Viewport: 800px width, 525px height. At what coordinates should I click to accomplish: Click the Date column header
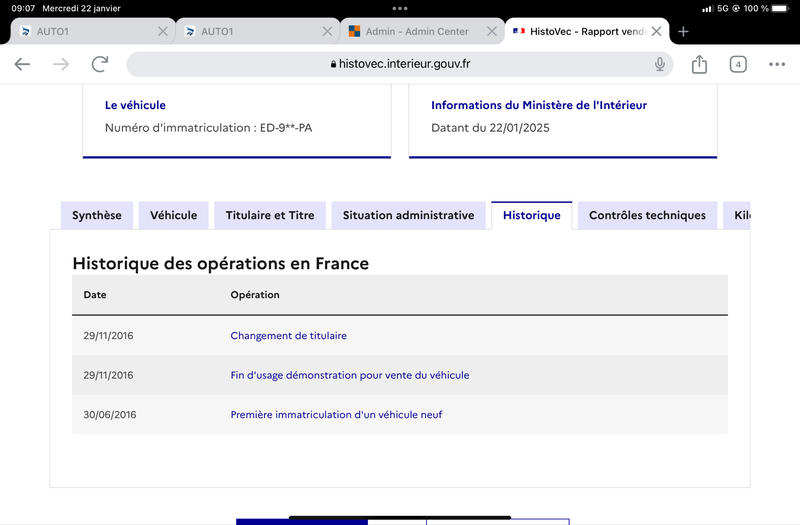[x=95, y=295]
